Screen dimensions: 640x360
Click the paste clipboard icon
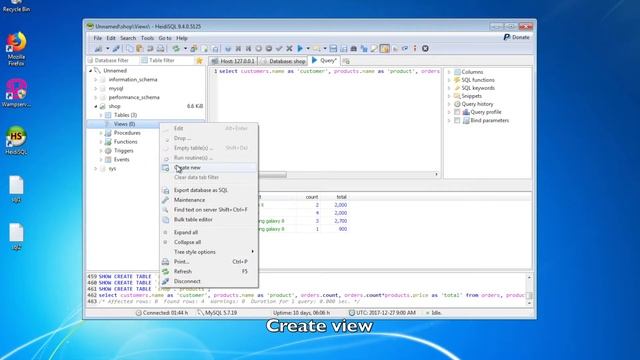(140, 49)
